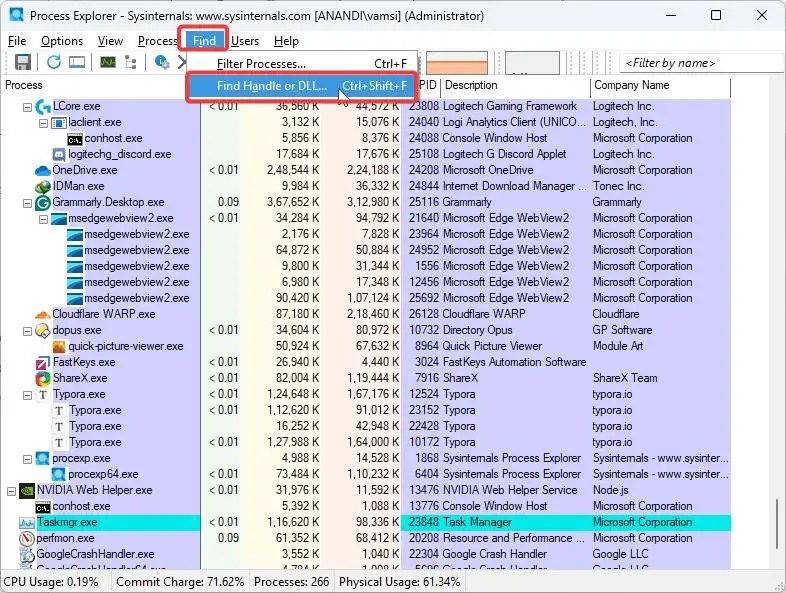
Task: Click the 'Module Art' company cell
Action: [x=618, y=346]
